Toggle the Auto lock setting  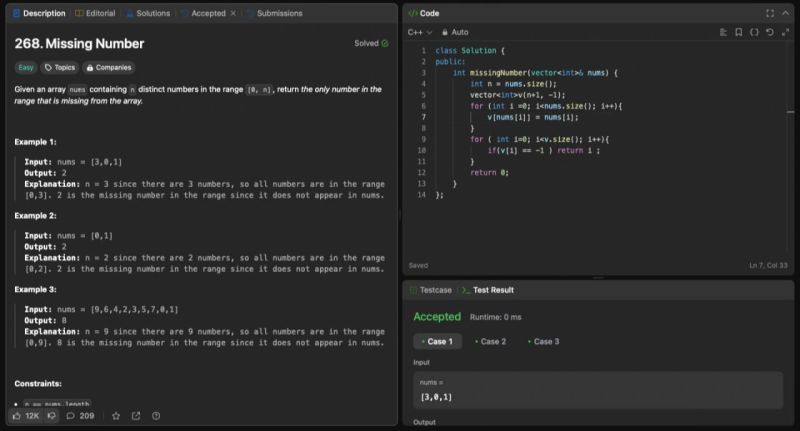click(455, 32)
